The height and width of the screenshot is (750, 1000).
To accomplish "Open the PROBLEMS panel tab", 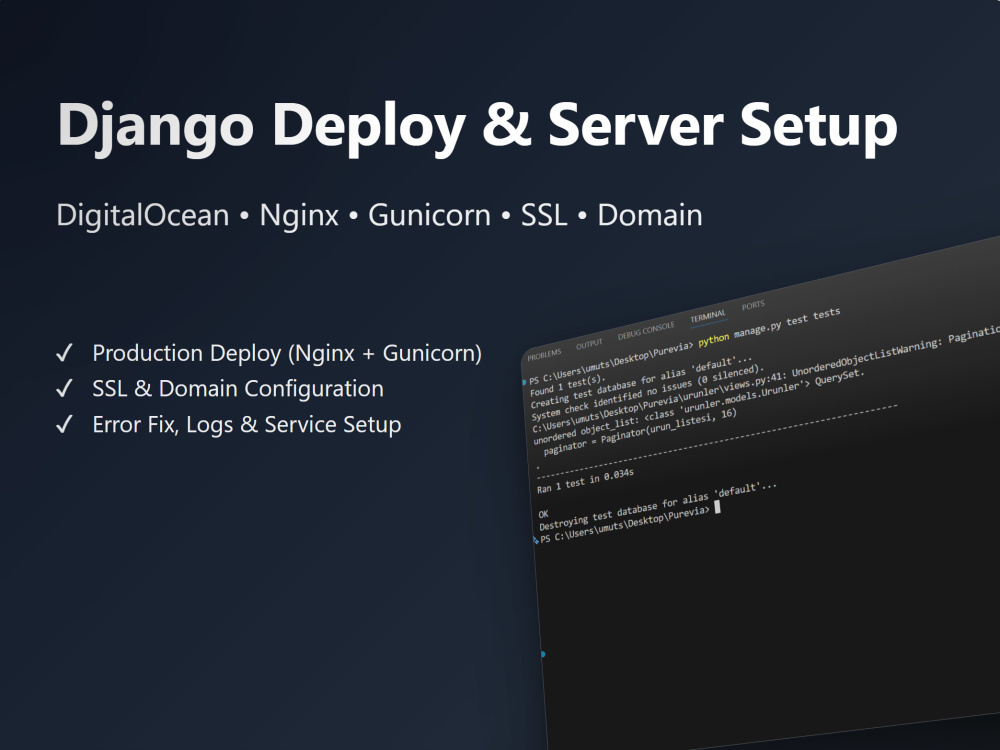I will (x=544, y=354).
